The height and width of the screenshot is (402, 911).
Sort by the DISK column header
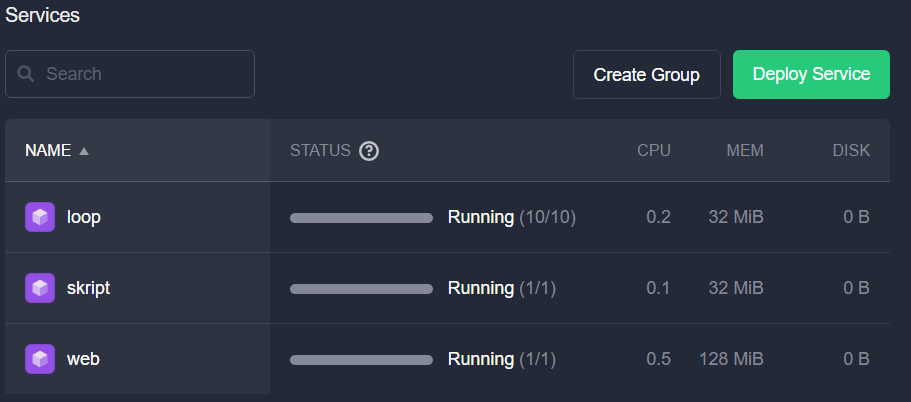[x=851, y=150]
